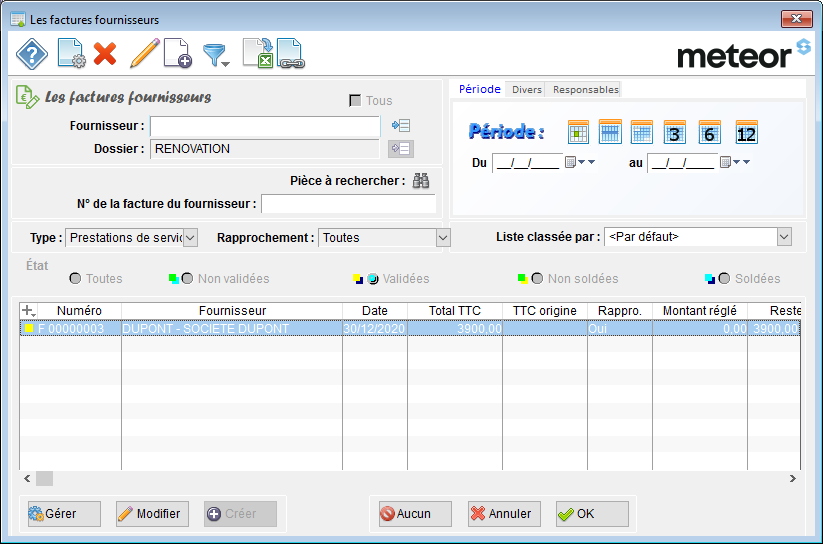Click the 30/12/2020 date cell
Image resolution: width=823 pixels, height=544 pixels.
pyautogui.click(x=374, y=329)
